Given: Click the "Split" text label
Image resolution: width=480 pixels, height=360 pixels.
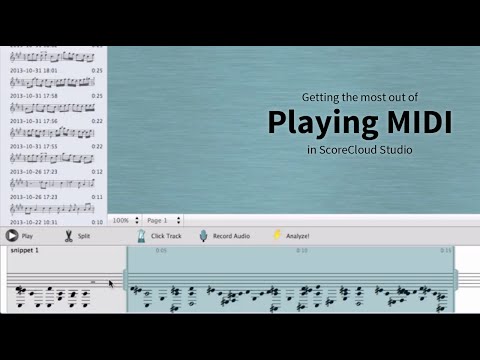Looking at the screenshot, I should [84, 236].
